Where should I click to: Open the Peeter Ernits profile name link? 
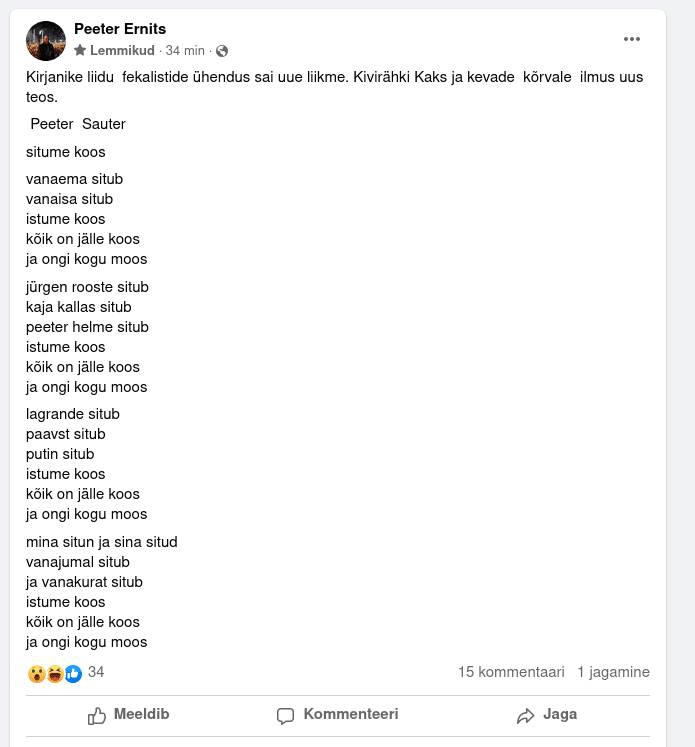click(120, 30)
